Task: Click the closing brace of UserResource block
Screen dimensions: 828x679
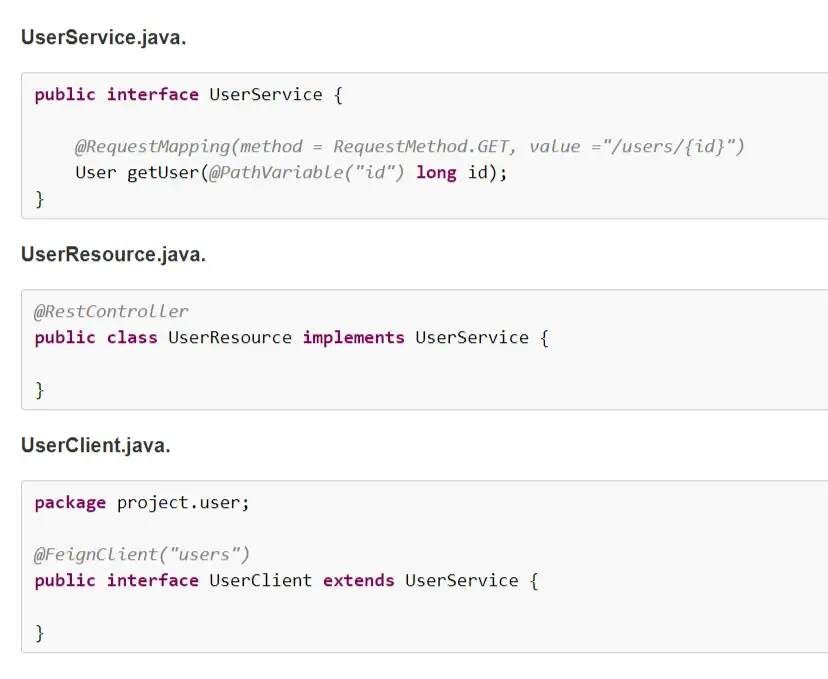Action: pyautogui.click(x=40, y=390)
